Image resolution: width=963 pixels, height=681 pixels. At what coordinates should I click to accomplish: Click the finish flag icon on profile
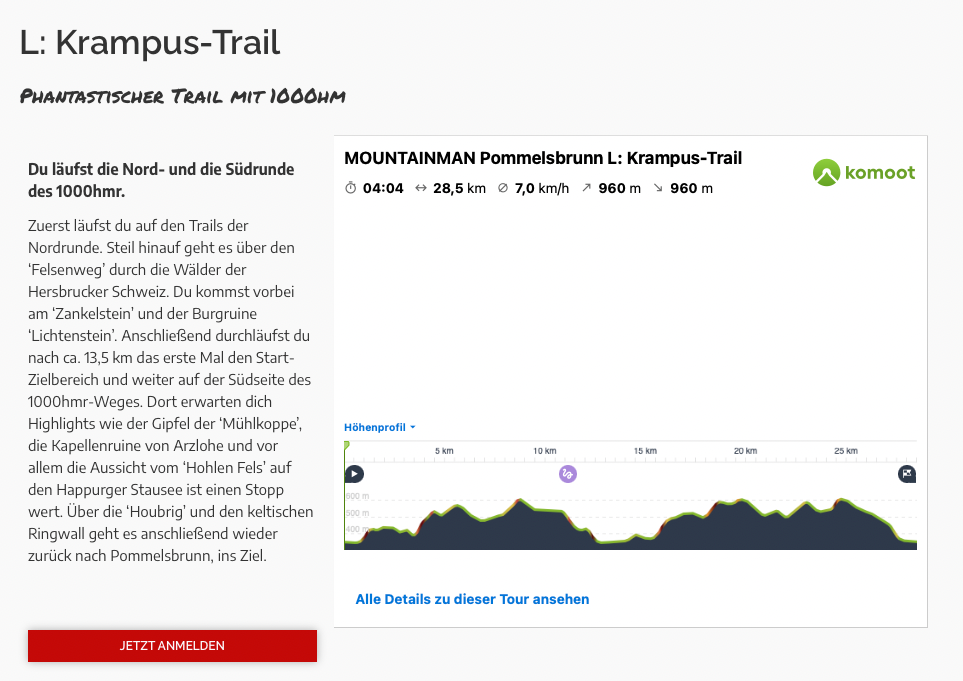(x=907, y=474)
